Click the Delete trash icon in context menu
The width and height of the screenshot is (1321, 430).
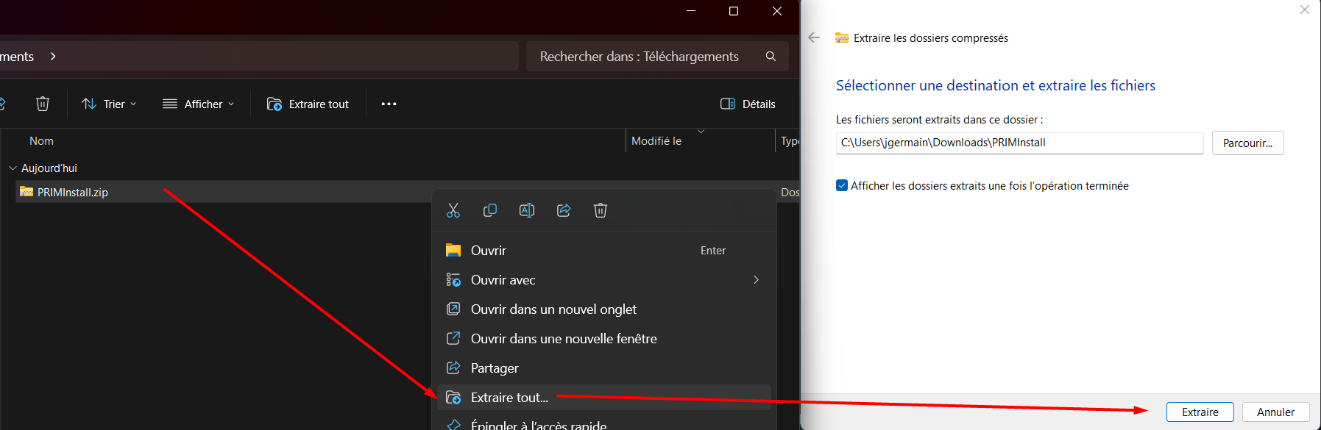(x=600, y=210)
